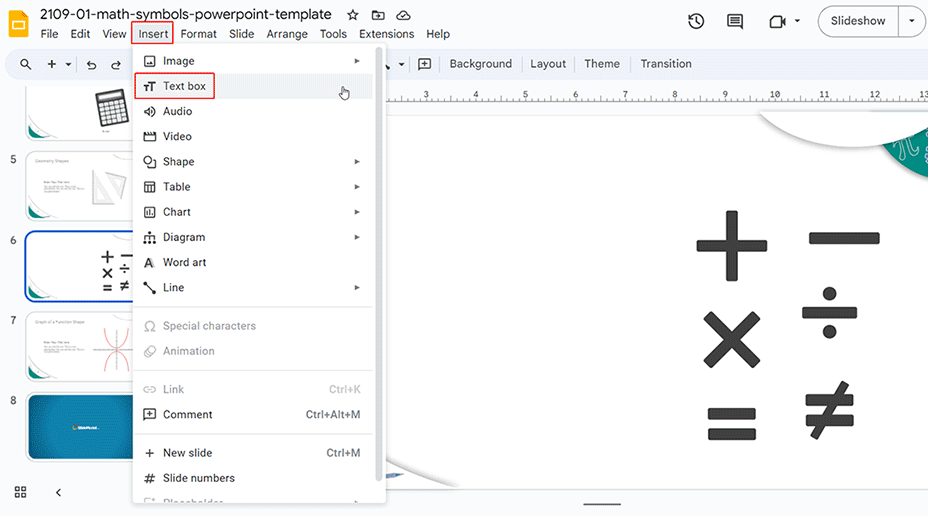Click the version history clock icon

696,21
